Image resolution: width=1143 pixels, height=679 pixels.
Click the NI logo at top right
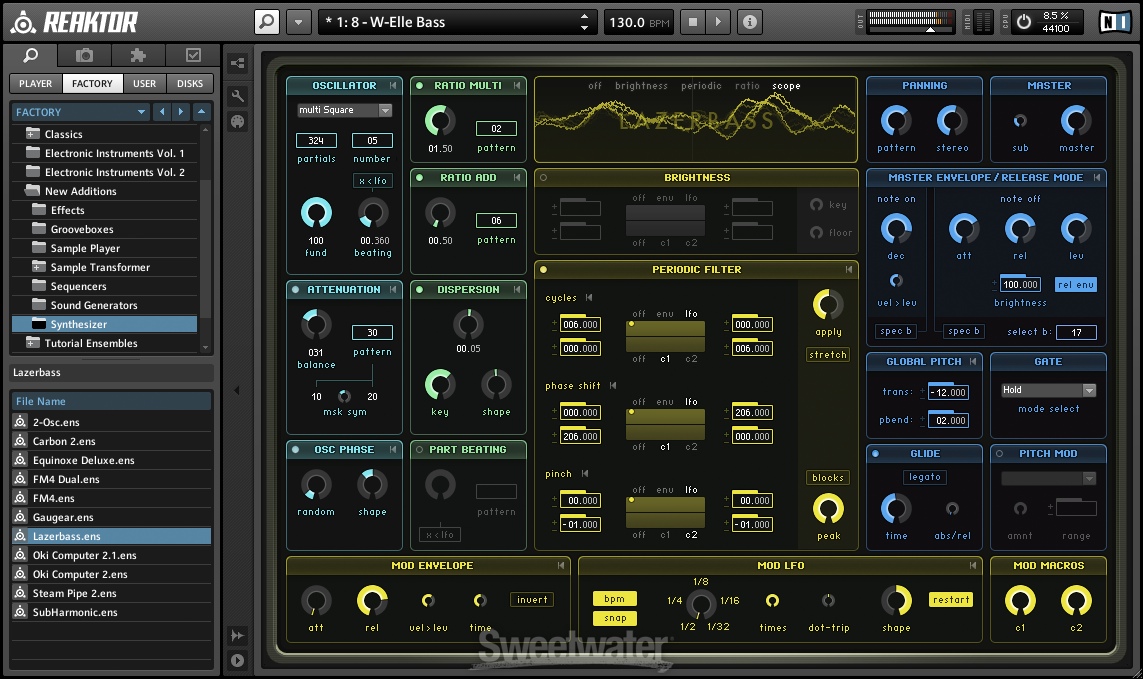click(1115, 22)
